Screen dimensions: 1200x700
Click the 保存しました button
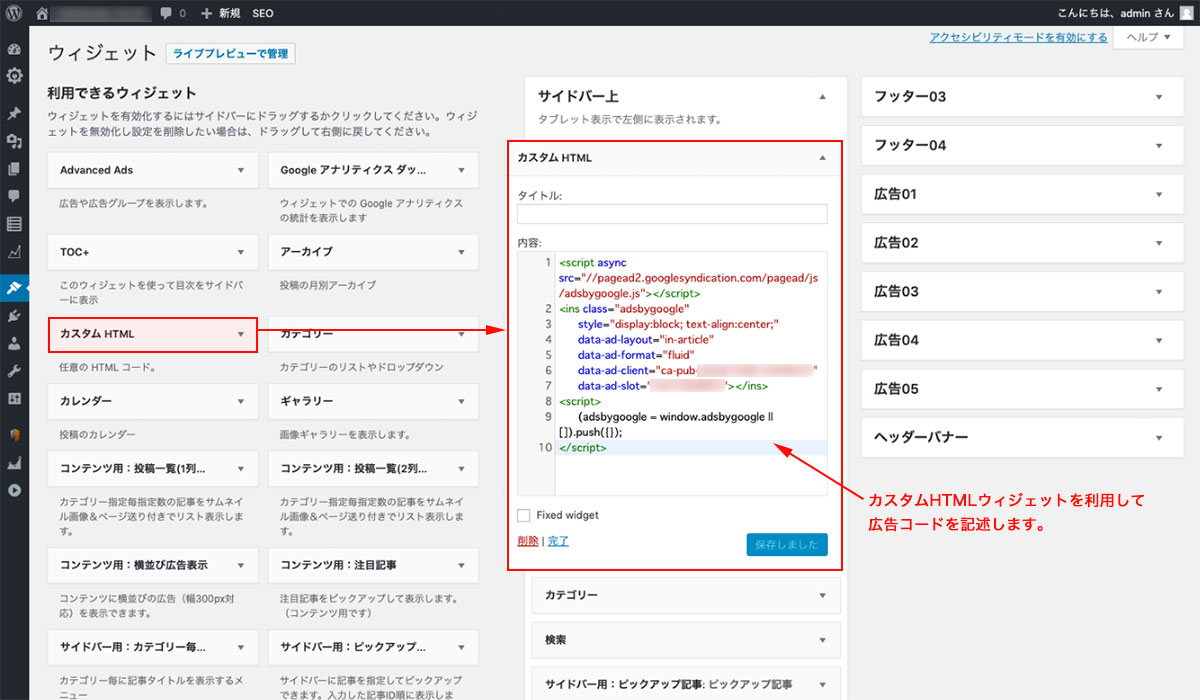tap(787, 545)
